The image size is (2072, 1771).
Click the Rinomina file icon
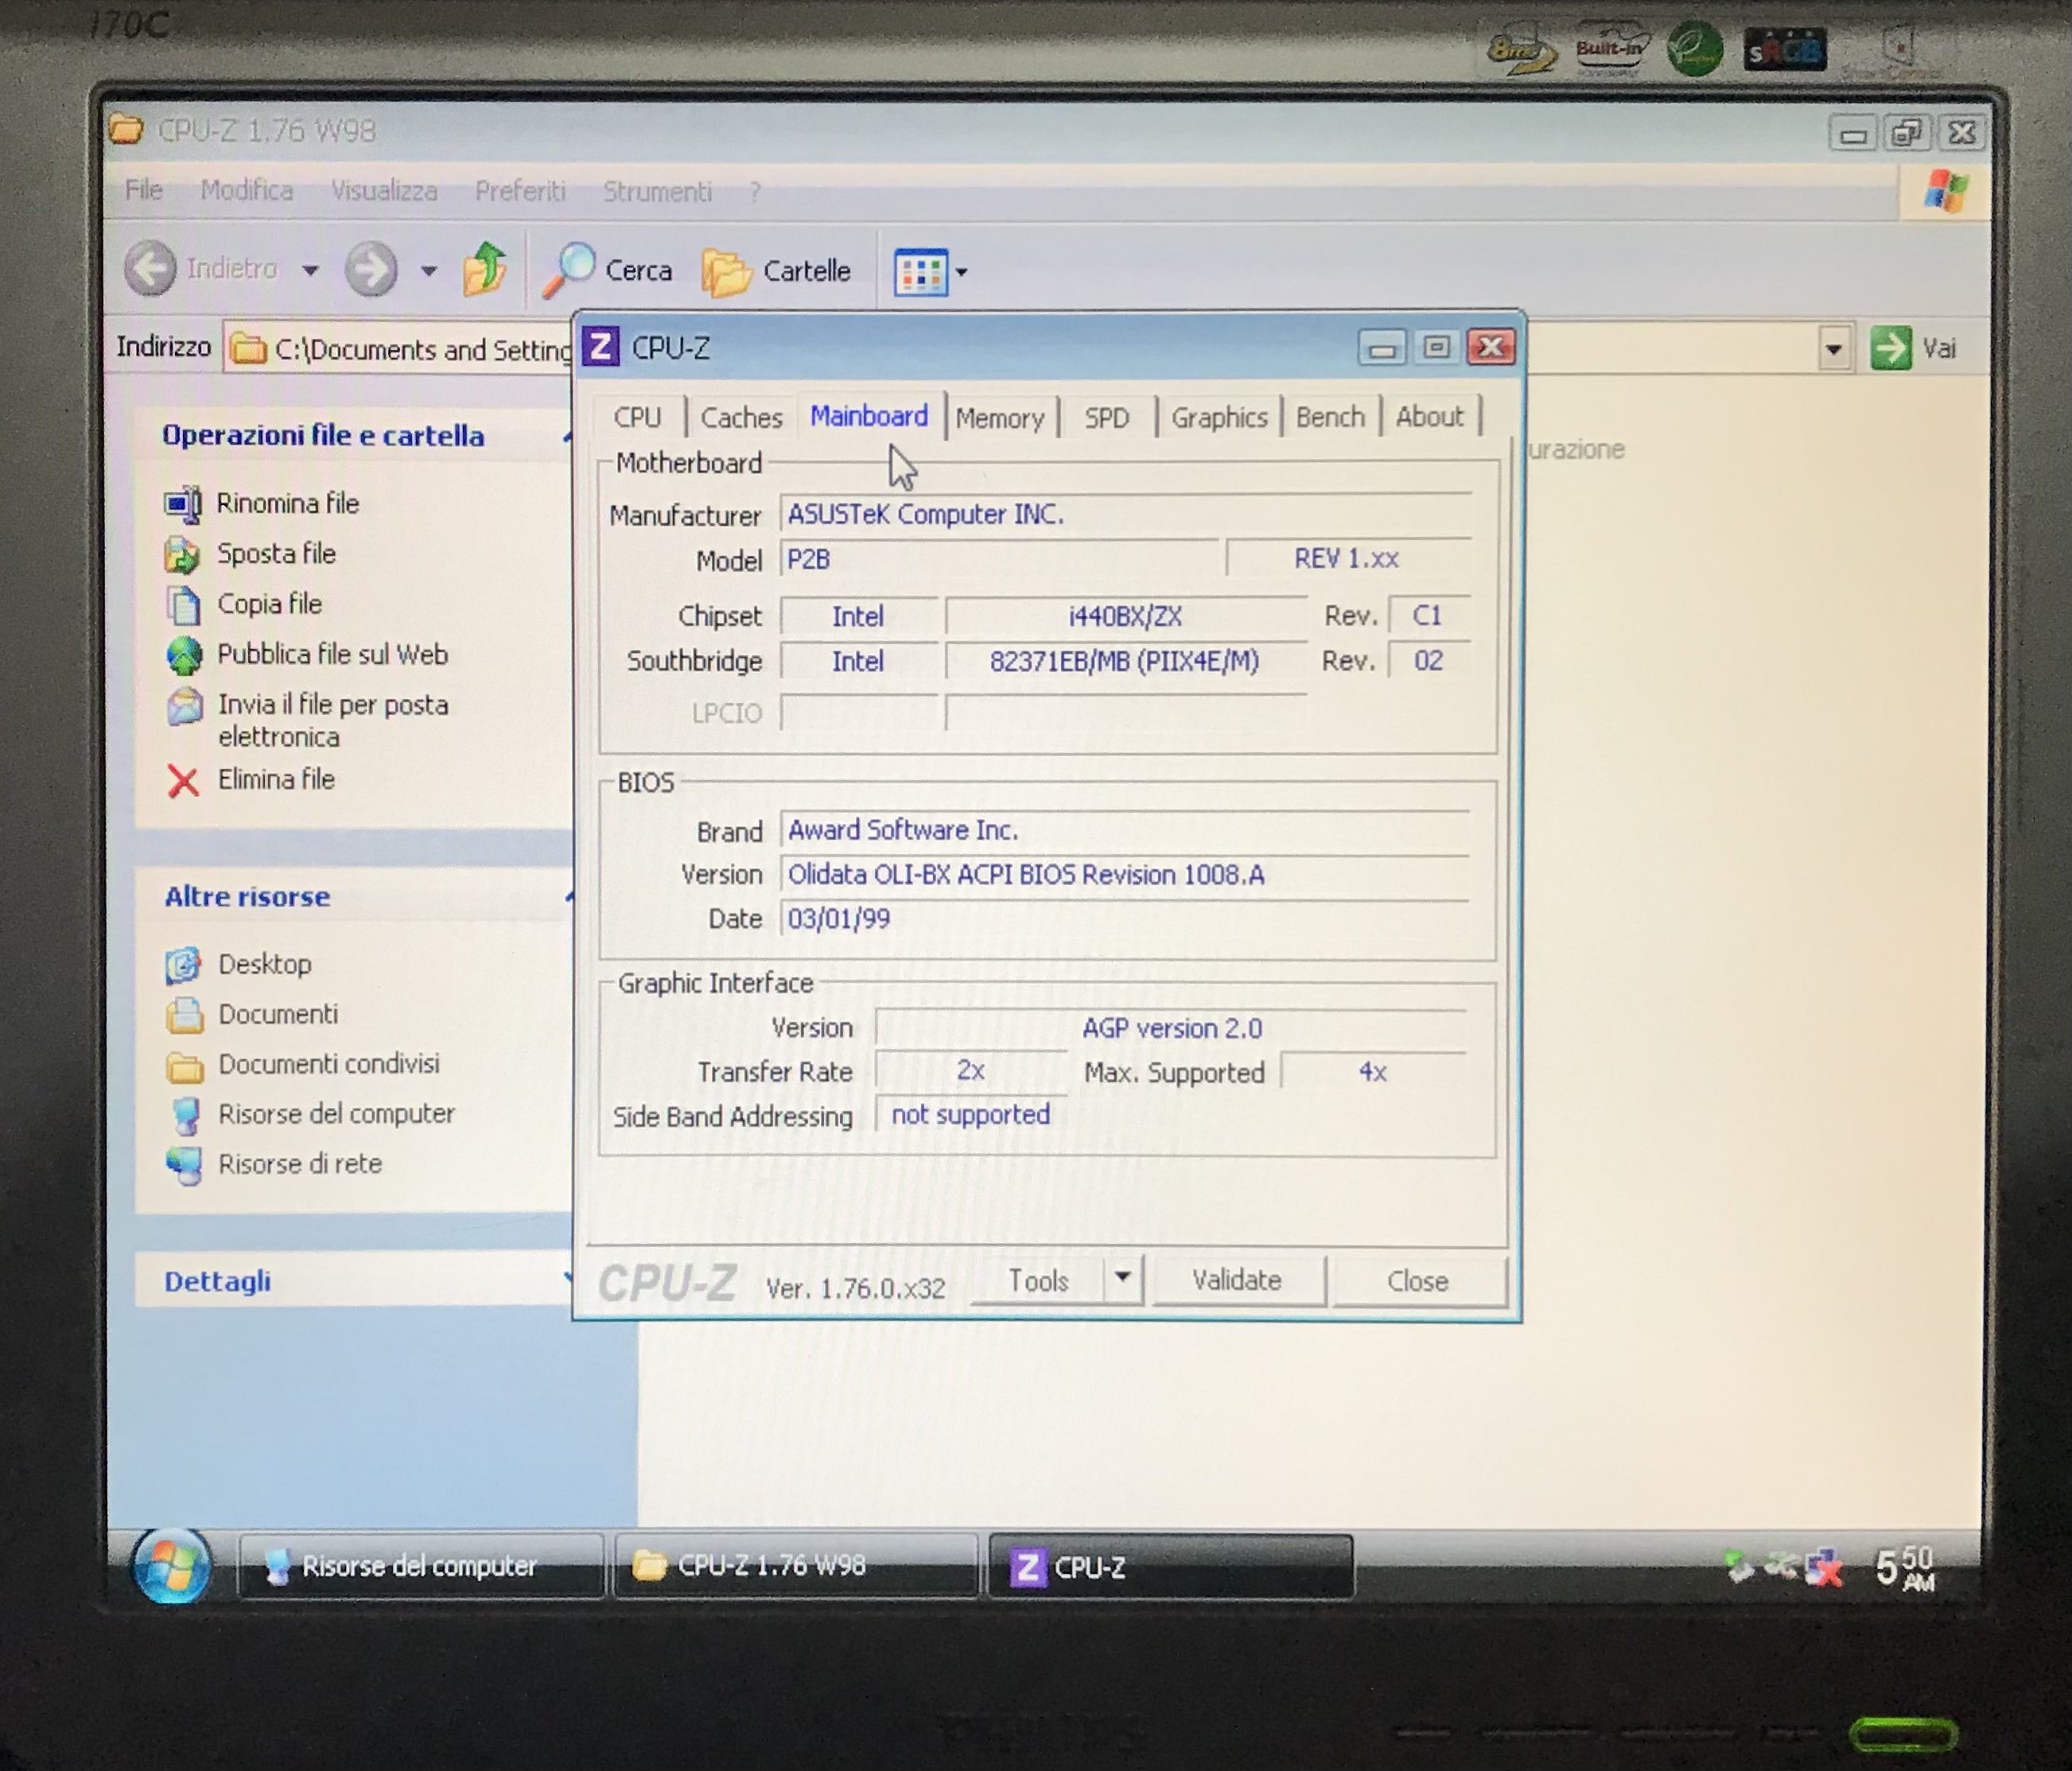point(183,503)
